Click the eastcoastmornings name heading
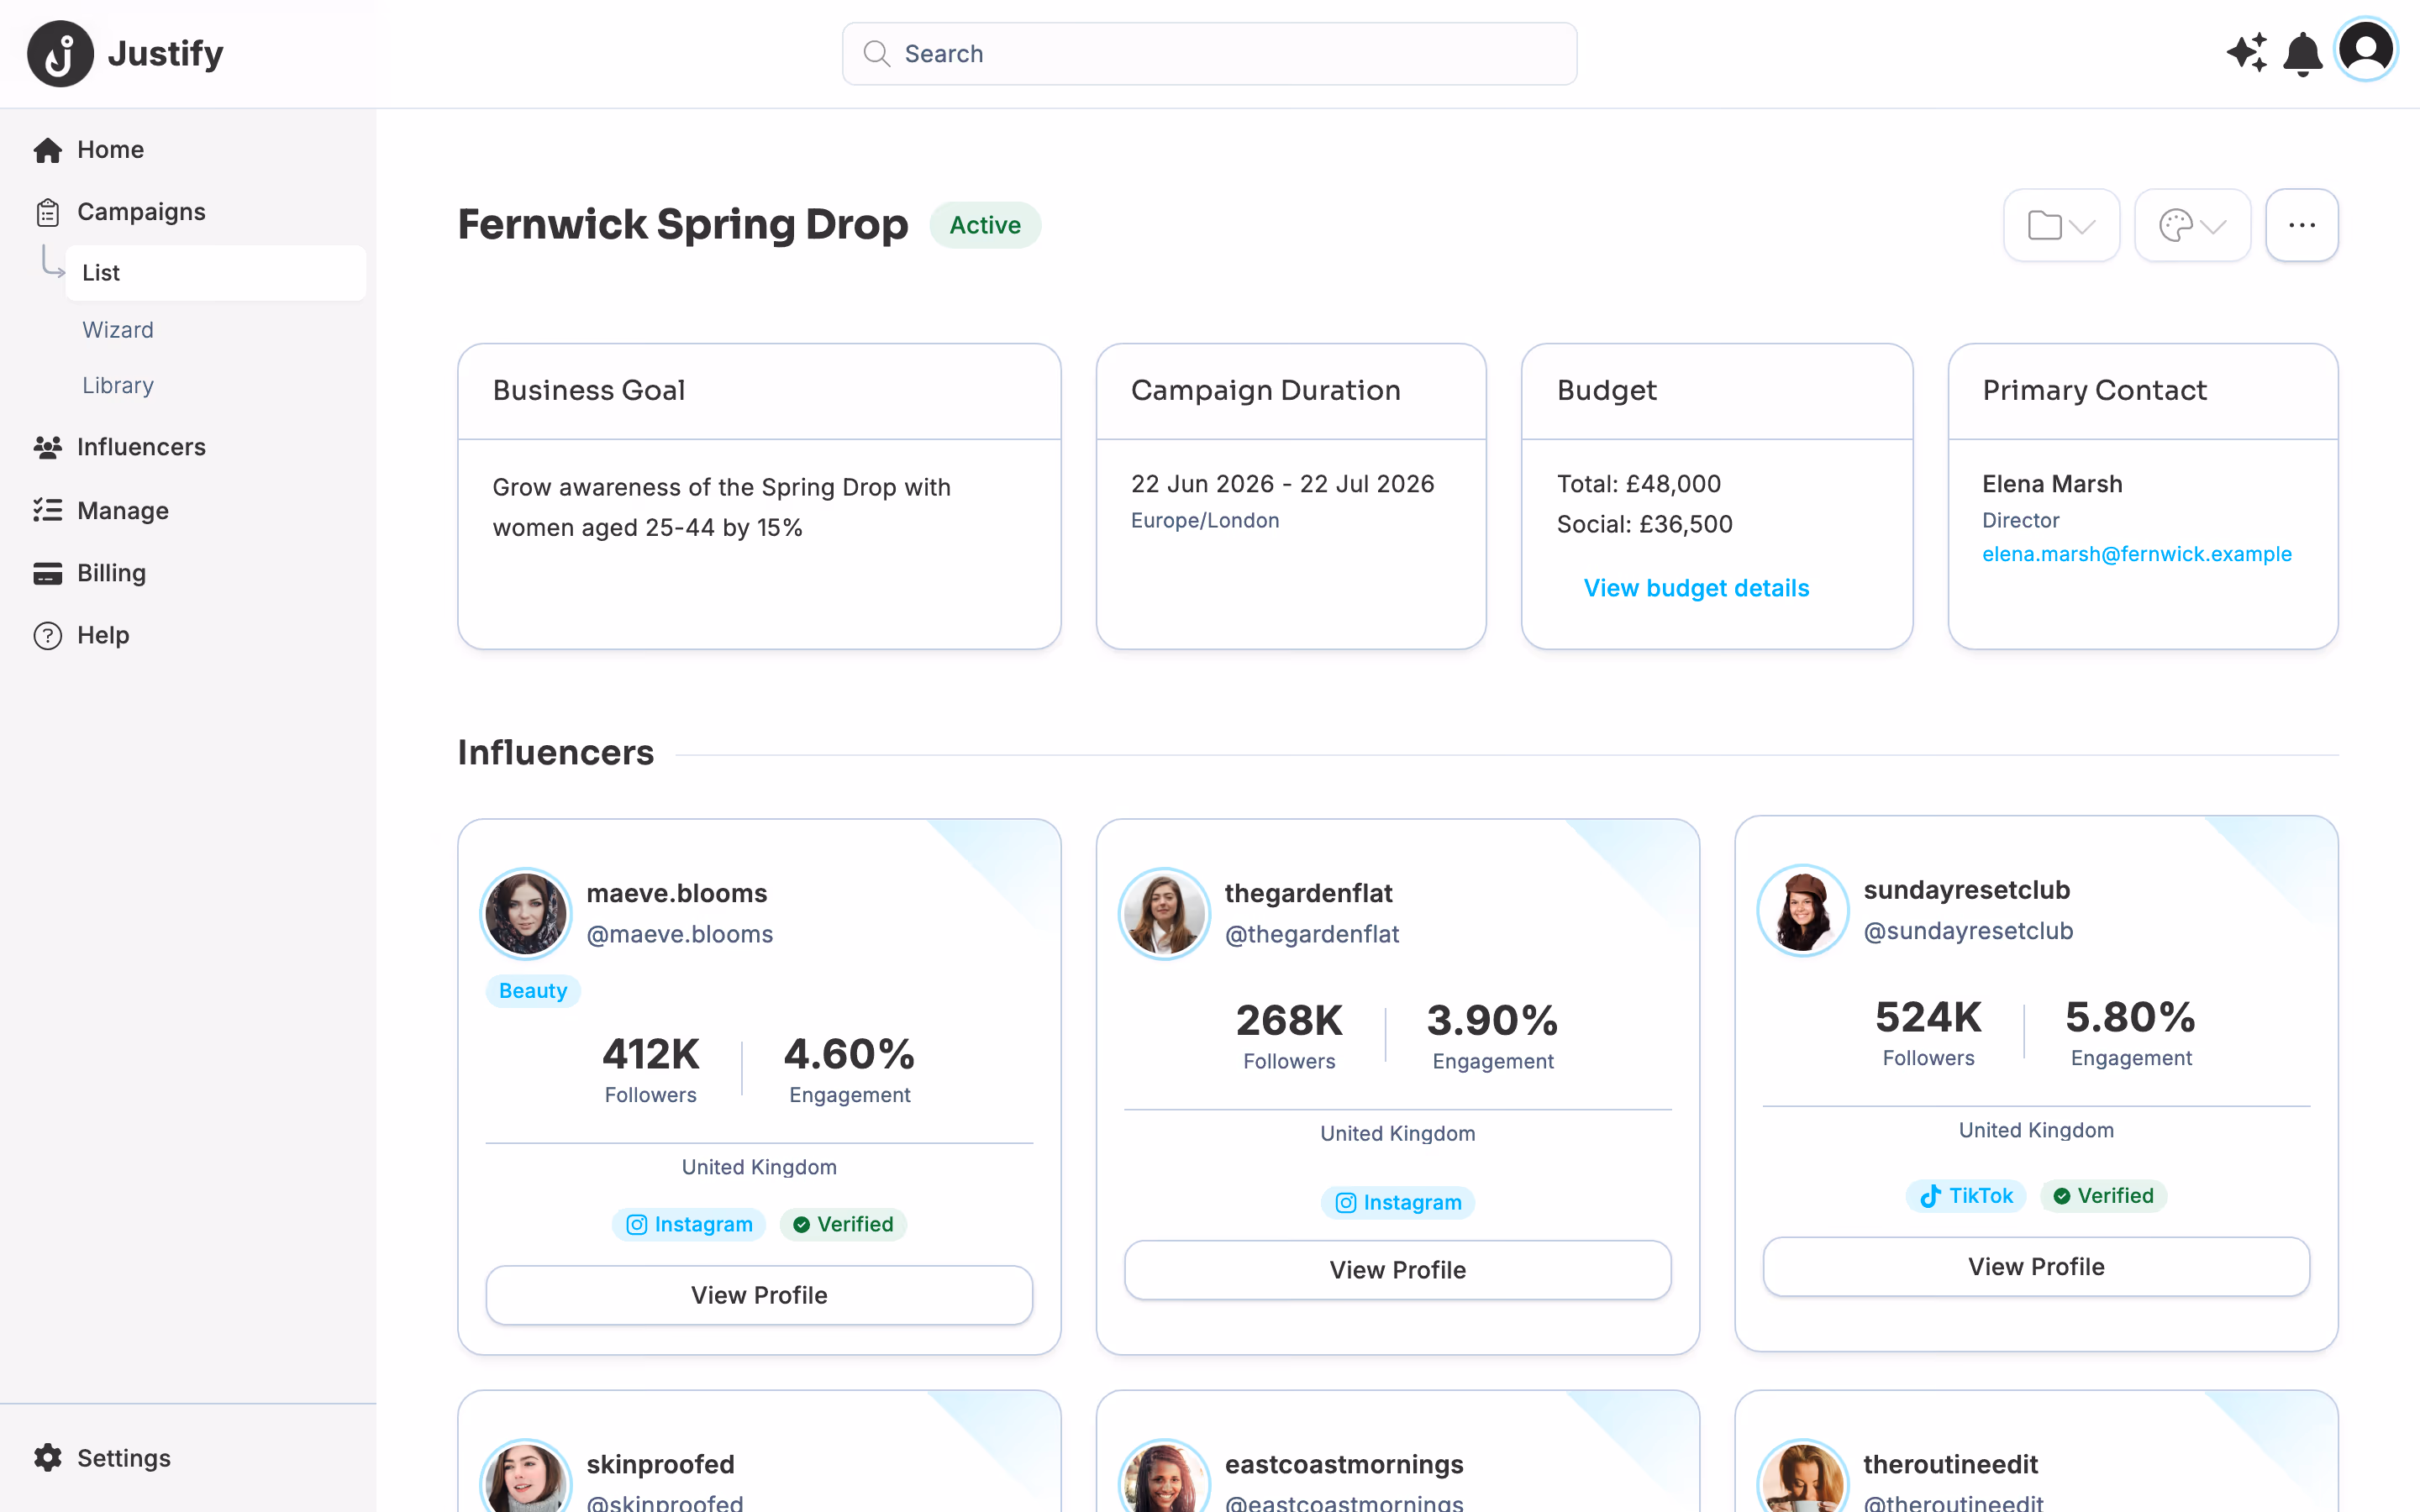This screenshot has height=1512, width=2420. pyautogui.click(x=1344, y=1464)
